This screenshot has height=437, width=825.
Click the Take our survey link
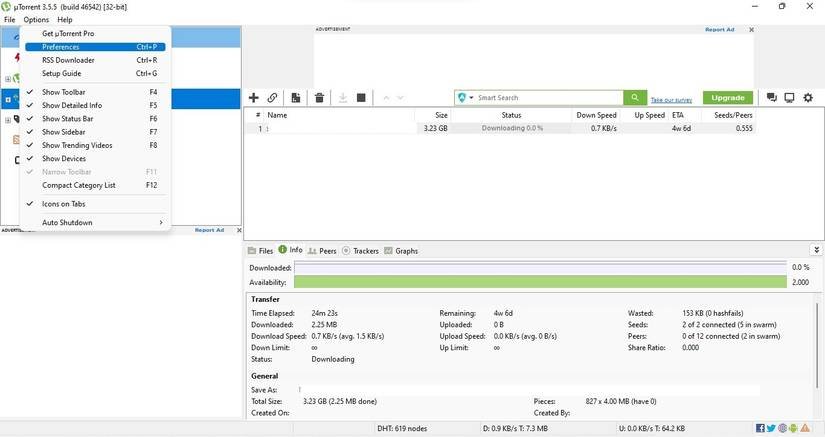(x=671, y=100)
